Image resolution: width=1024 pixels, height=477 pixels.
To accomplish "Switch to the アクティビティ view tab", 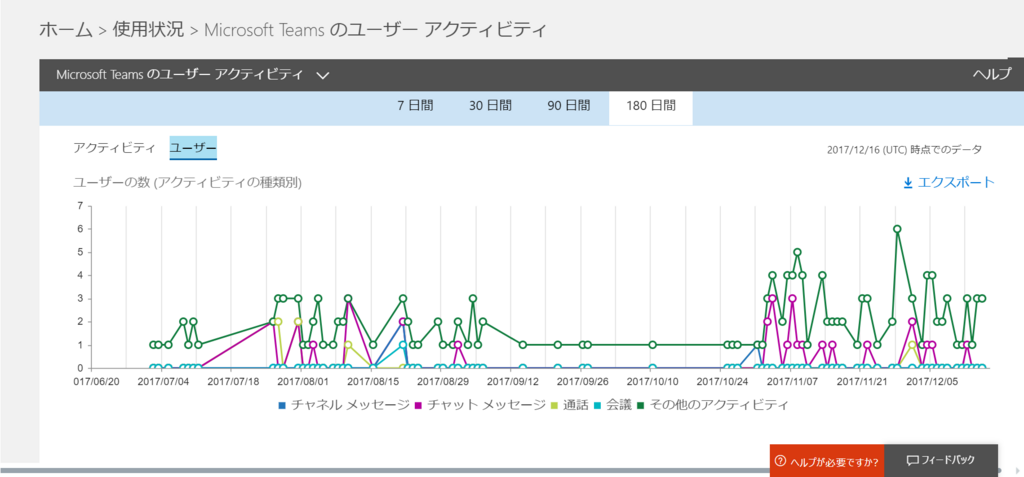I will (x=114, y=148).
